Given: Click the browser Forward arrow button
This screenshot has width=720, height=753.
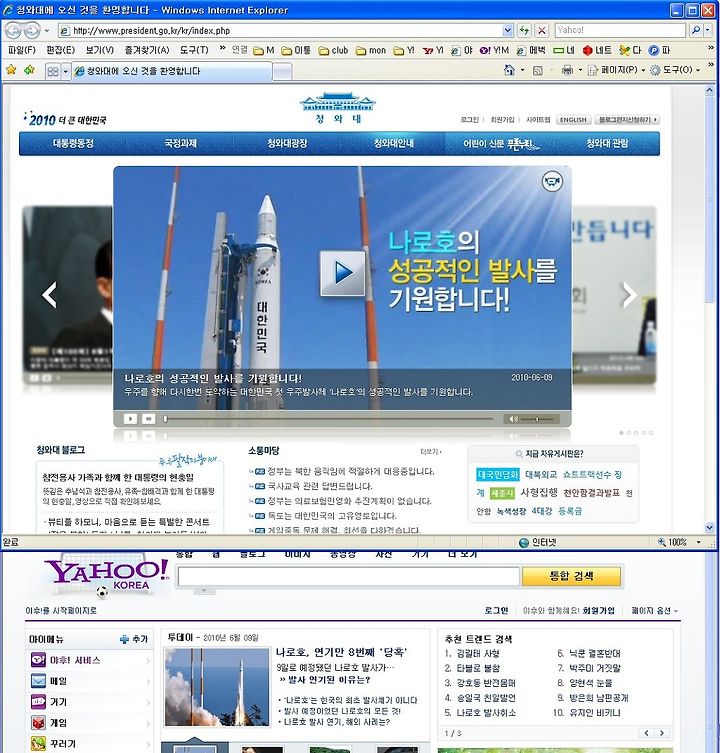Looking at the screenshot, I should coord(31,31).
